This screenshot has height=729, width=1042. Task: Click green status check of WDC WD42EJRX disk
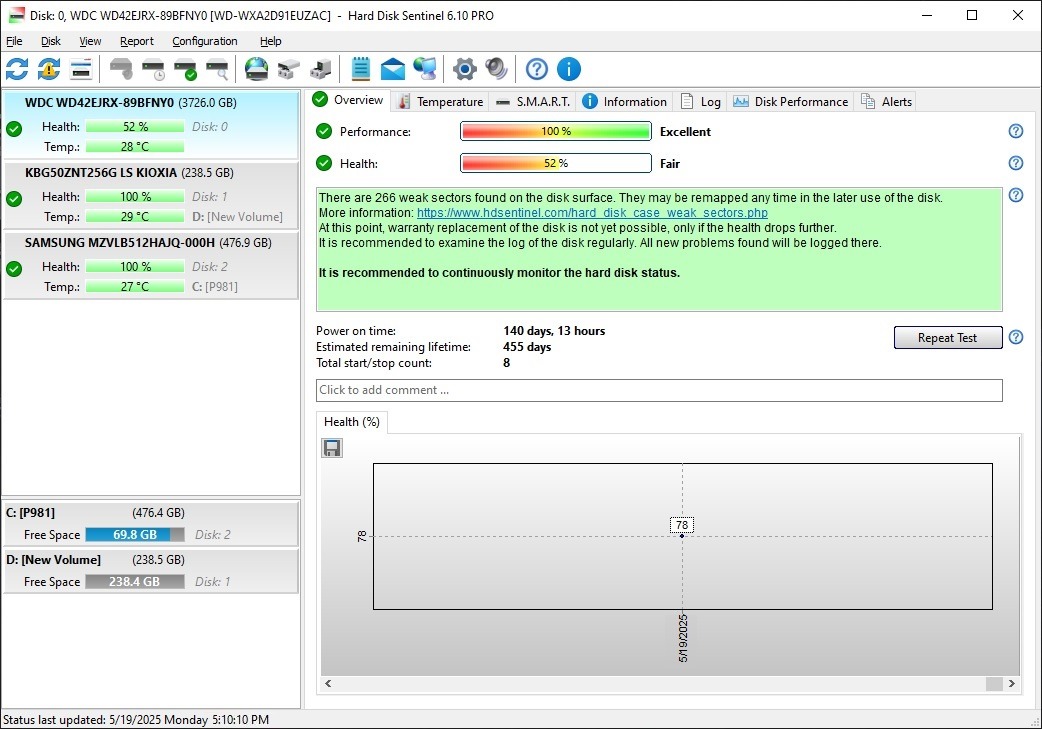pos(14,128)
